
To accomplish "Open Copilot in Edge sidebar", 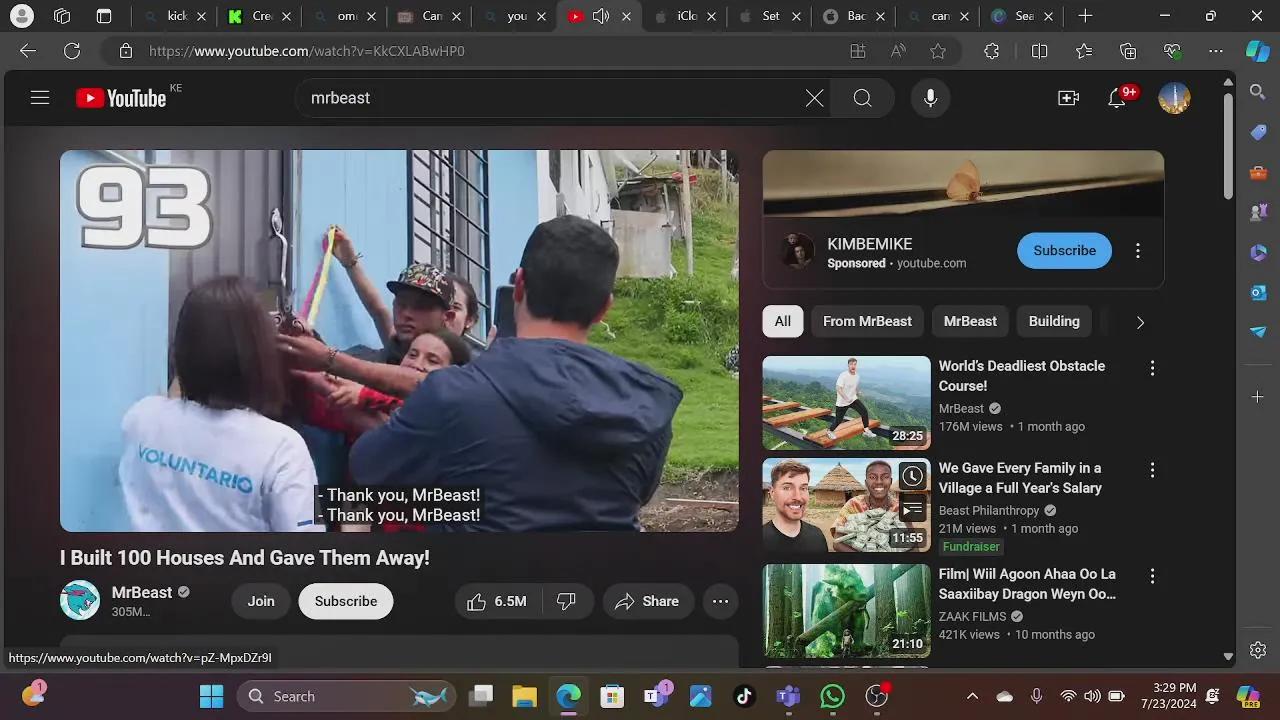I will [x=1258, y=51].
